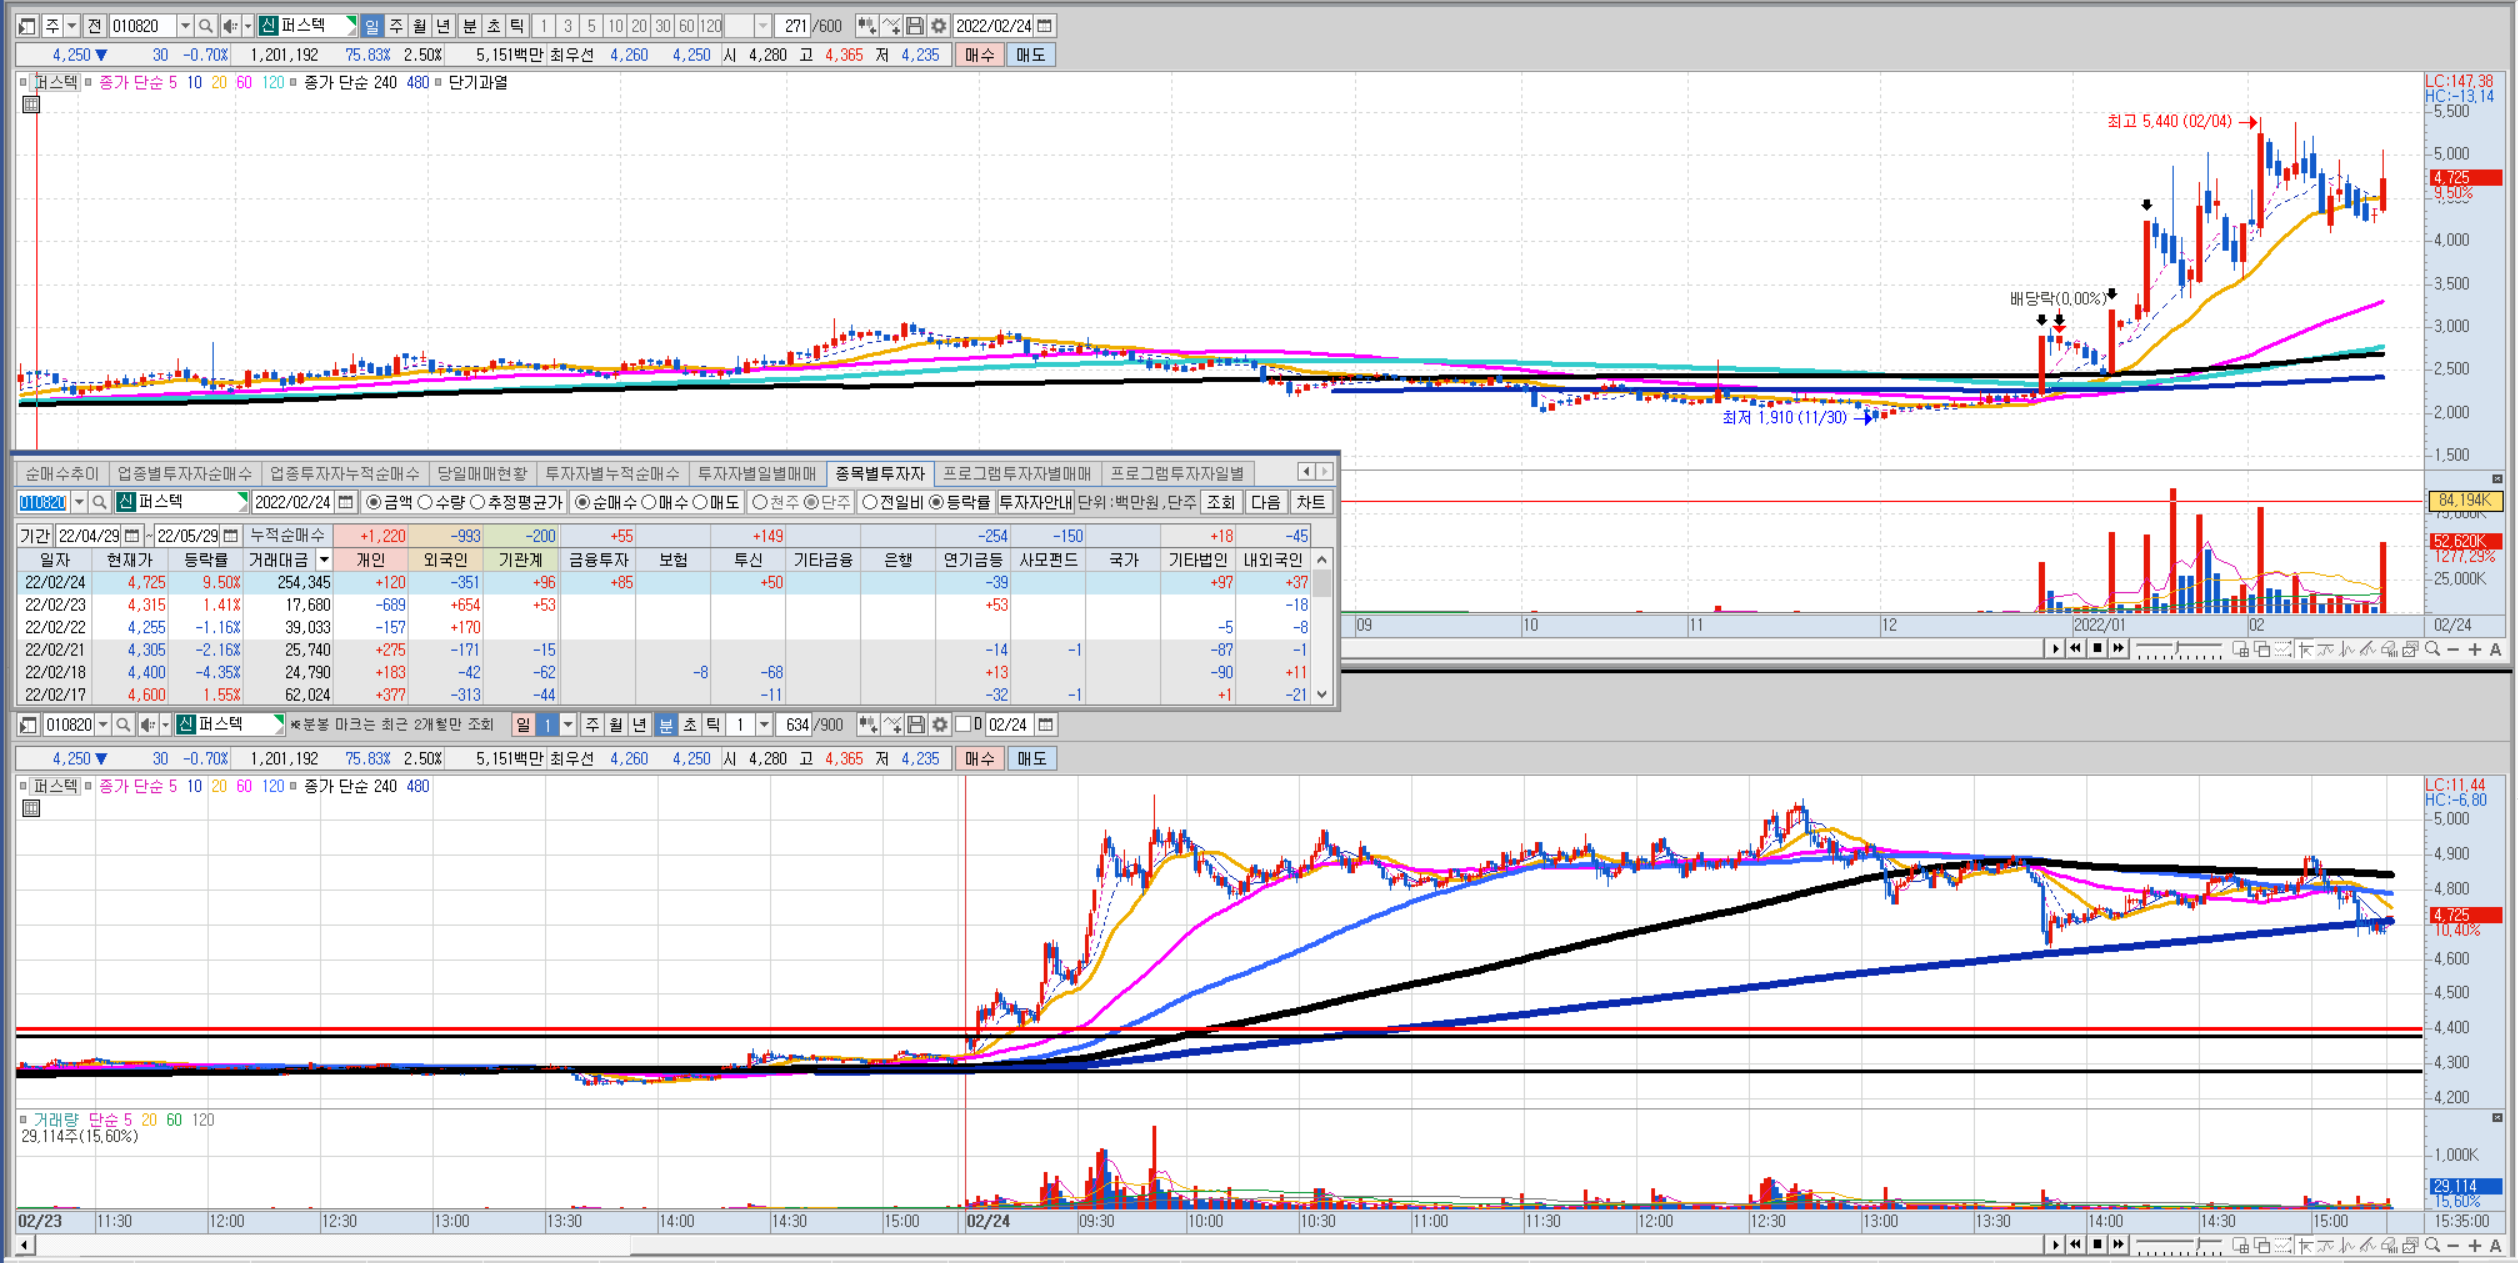Open stock code 010820 dropdown in top chart
Image resolution: width=2518 pixels, height=1263 pixels.
click(x=185, y=26)
